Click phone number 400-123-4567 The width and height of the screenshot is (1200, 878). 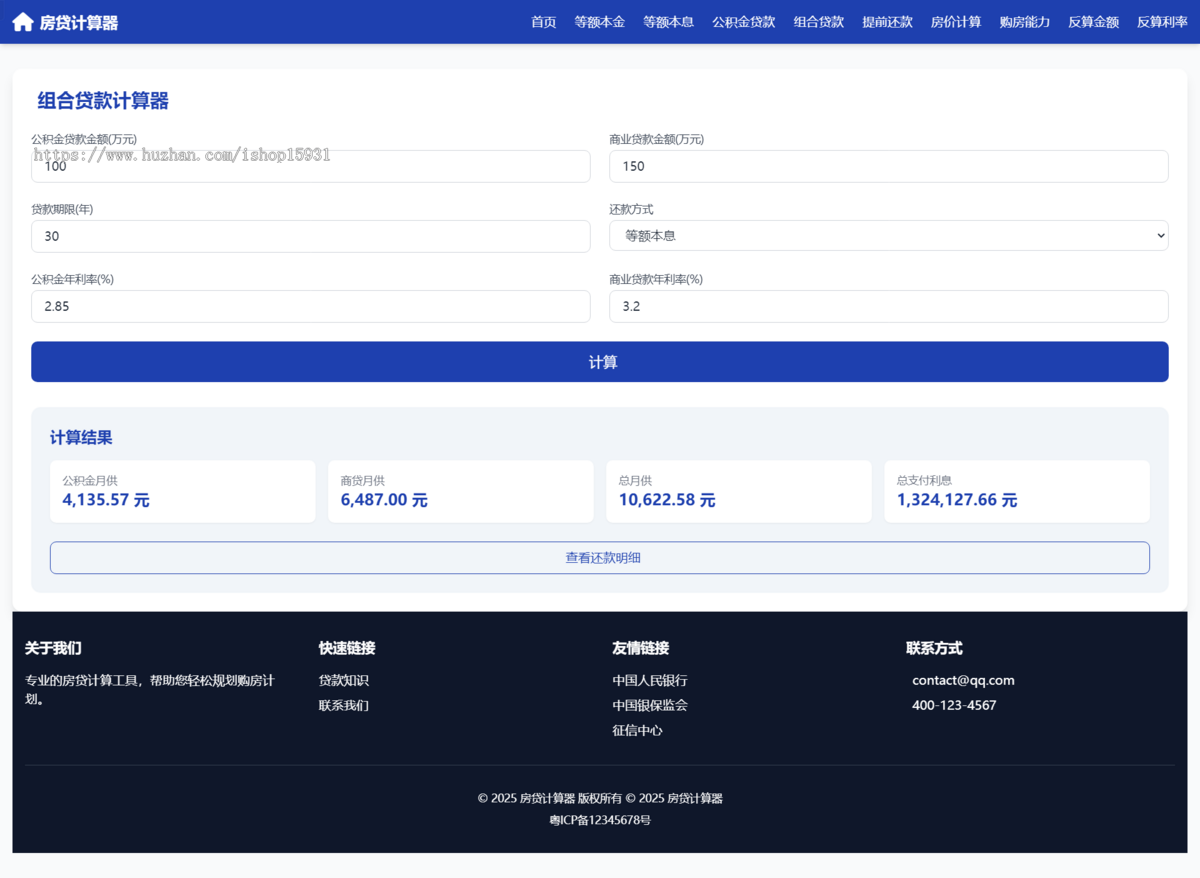click(954, 706)
